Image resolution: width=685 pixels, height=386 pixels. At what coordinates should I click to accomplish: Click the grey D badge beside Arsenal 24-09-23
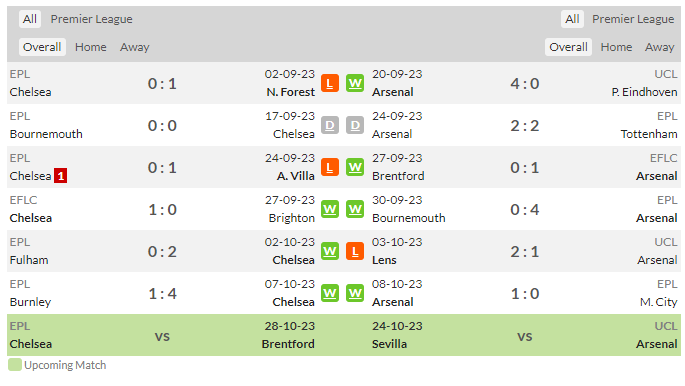click(355, 125)
